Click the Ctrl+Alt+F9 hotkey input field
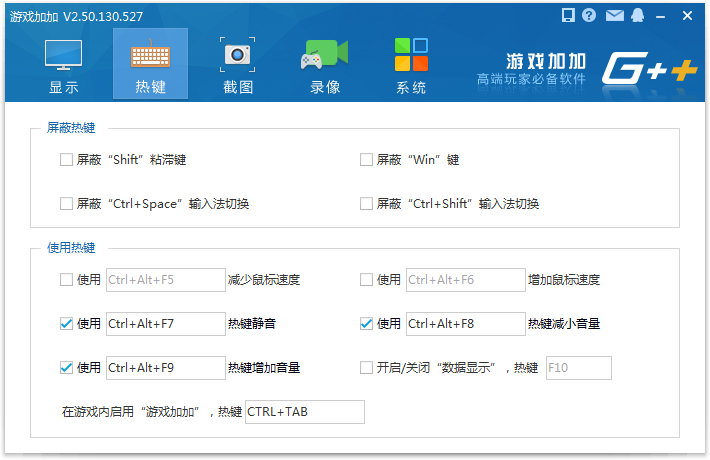The image size is (710, 460). pos(165,368)
